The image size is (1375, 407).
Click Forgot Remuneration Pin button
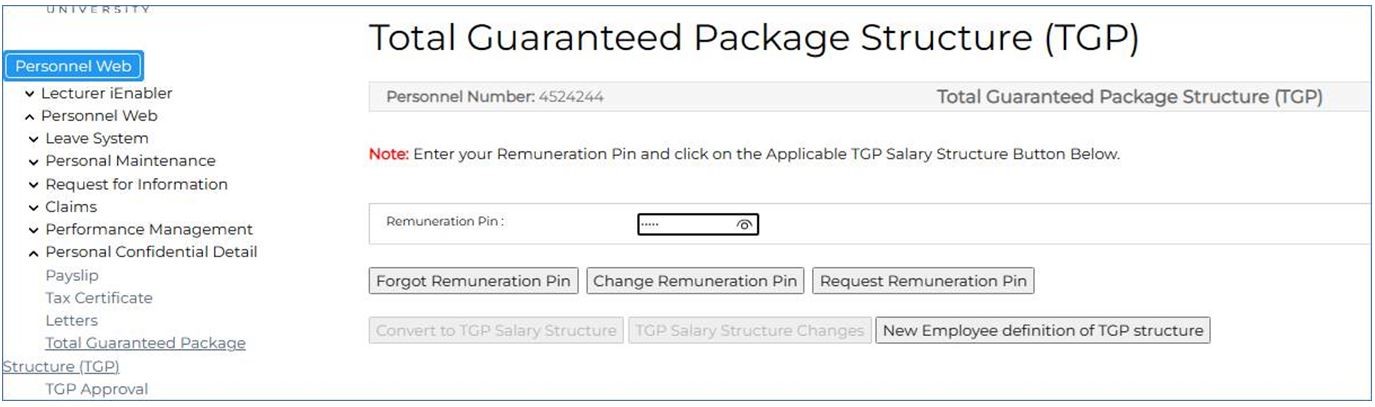coord(473,281)
